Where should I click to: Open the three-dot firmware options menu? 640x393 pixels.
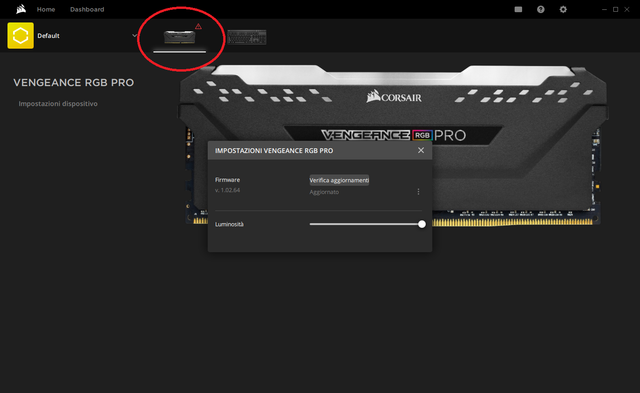418,192
